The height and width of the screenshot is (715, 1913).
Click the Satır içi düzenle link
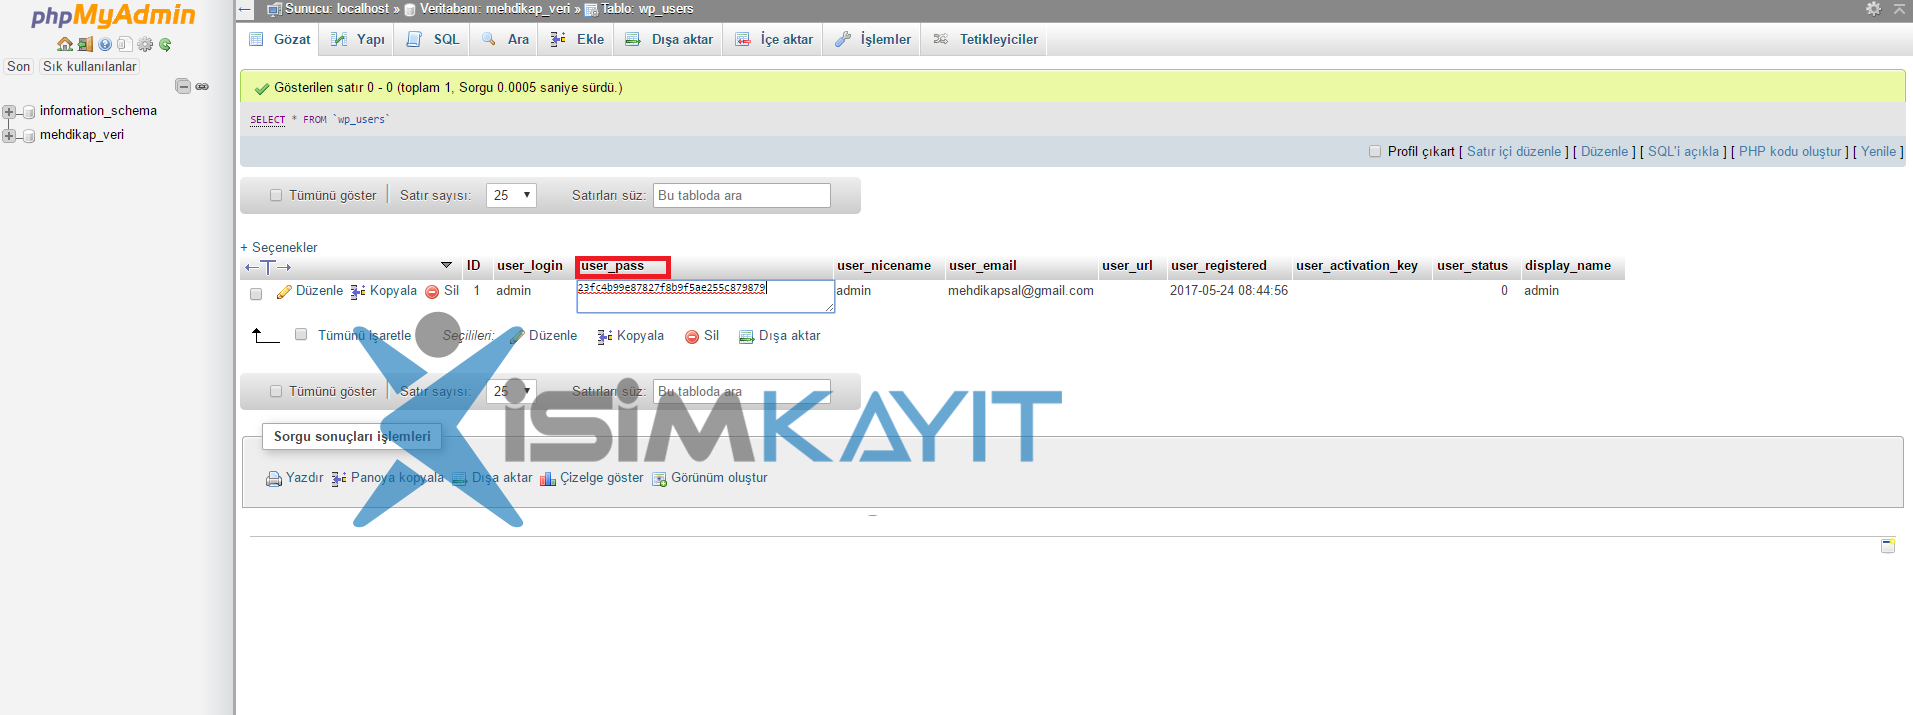tap(1514, 152)
